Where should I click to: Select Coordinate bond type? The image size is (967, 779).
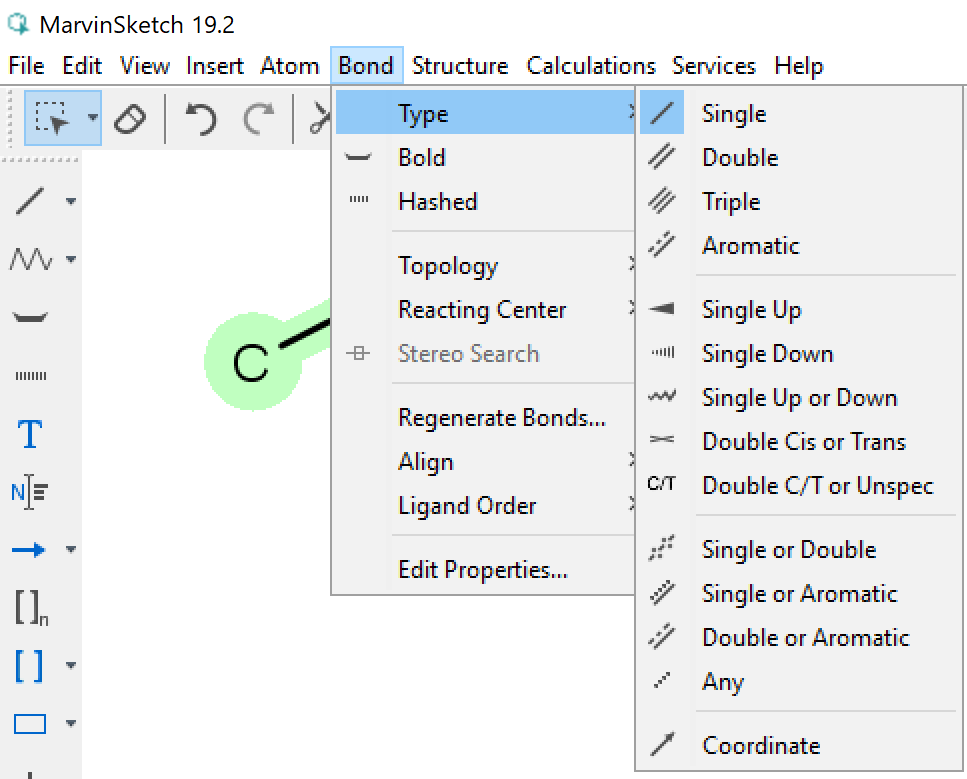(x=760, y=746)
